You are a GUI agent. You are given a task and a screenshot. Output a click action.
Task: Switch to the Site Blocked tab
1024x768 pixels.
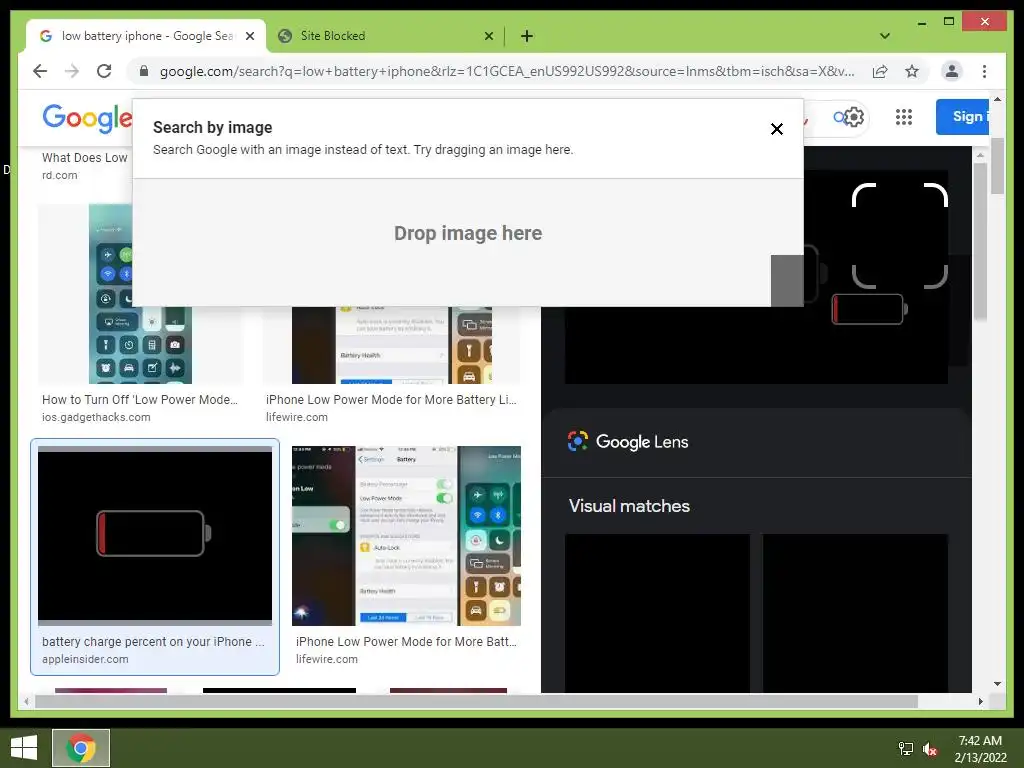tap(384, 36)
